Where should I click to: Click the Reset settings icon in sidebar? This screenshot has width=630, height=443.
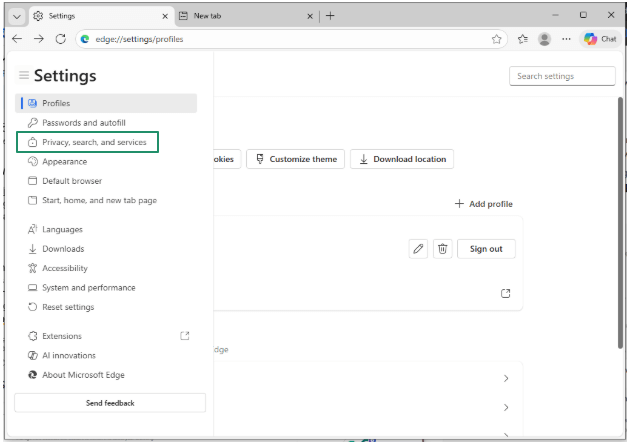click(33, 307)
